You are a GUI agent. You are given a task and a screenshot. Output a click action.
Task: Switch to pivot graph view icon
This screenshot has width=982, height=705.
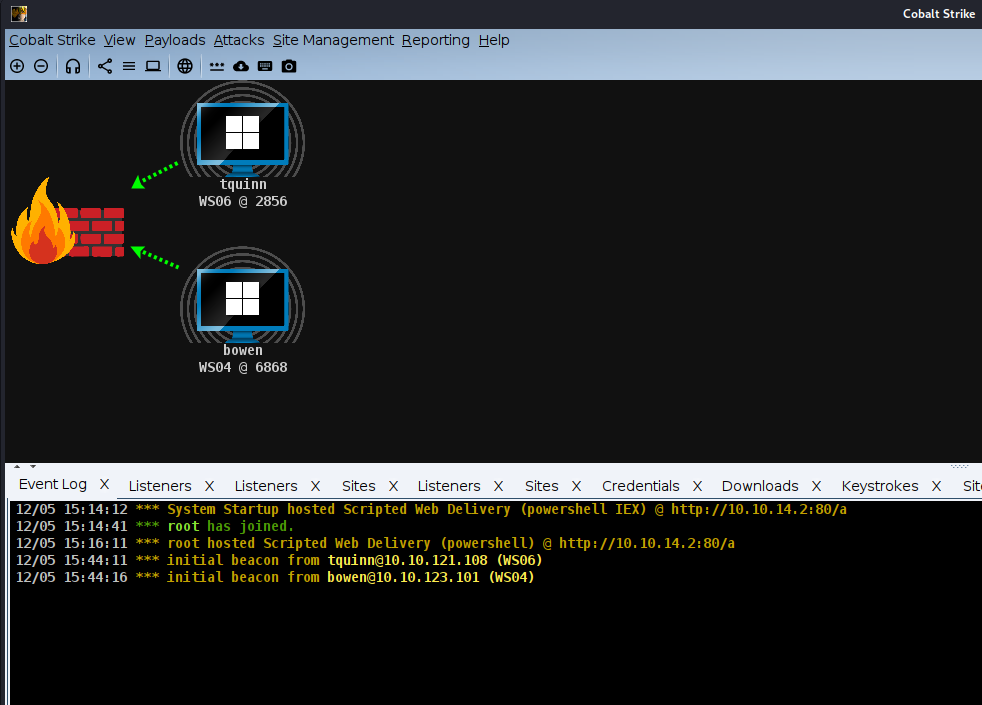coord(105,66)
